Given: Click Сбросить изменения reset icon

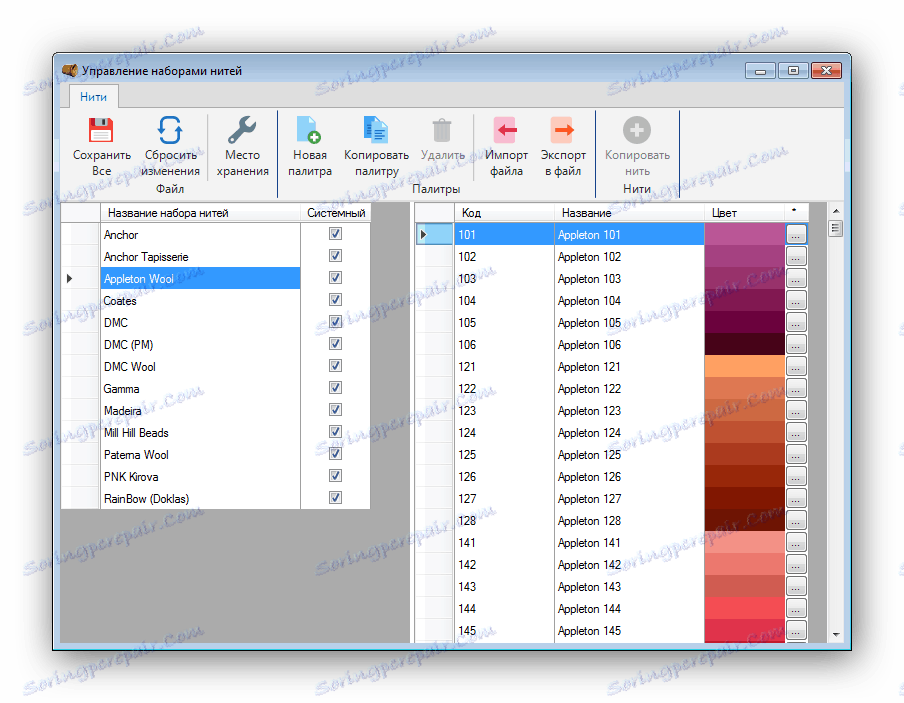Looking at the screenshot, I should [x=171, y=131].
